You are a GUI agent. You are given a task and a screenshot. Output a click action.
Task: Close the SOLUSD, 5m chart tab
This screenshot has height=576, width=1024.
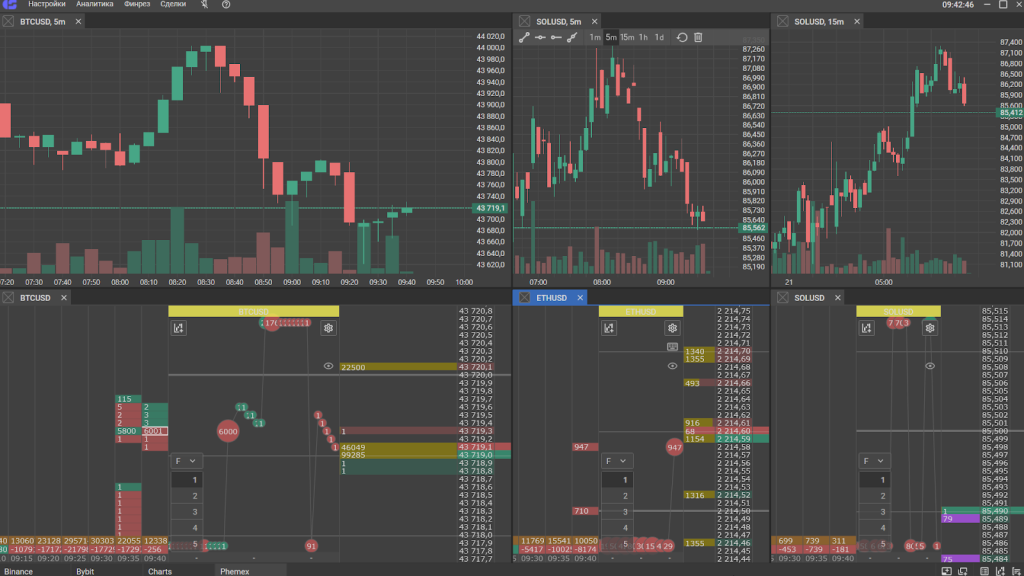click(x=594, y=22)
